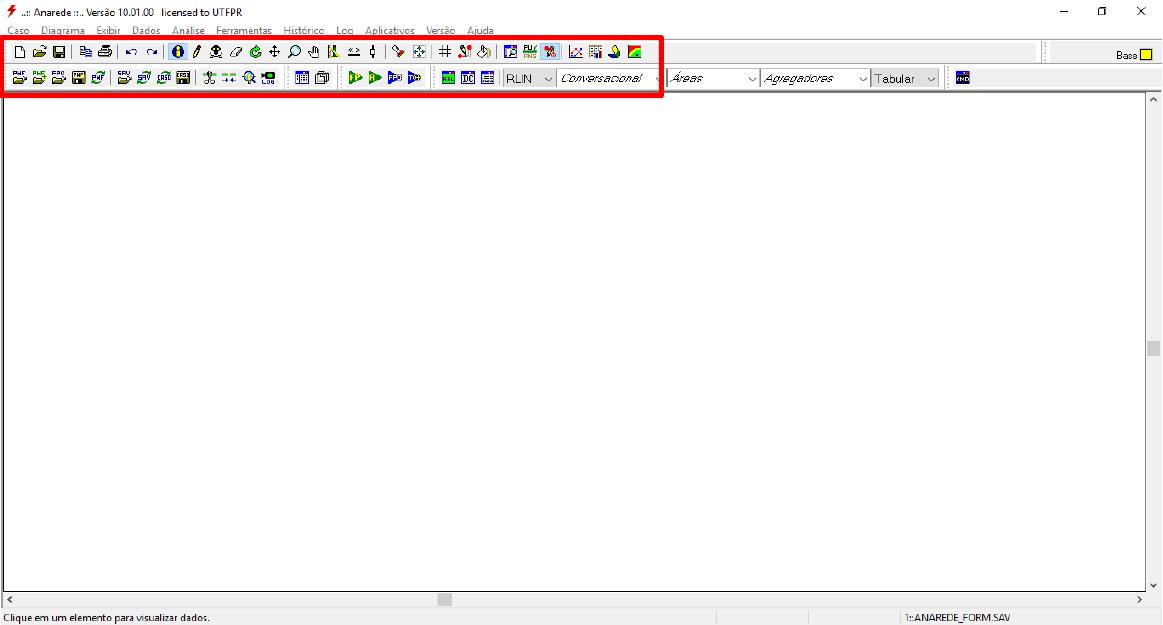Viewport: 1163px width, 625px height.
Task: Click the undo arrow button
Action: coord(131,52)
